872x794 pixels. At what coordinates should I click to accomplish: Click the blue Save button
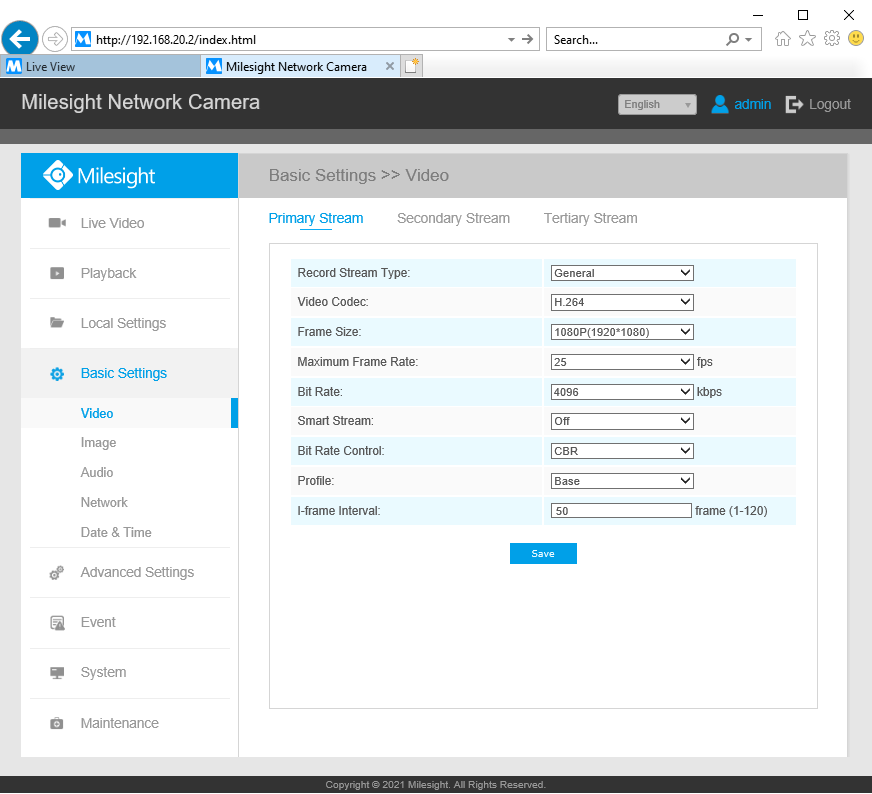pos(543,554)
